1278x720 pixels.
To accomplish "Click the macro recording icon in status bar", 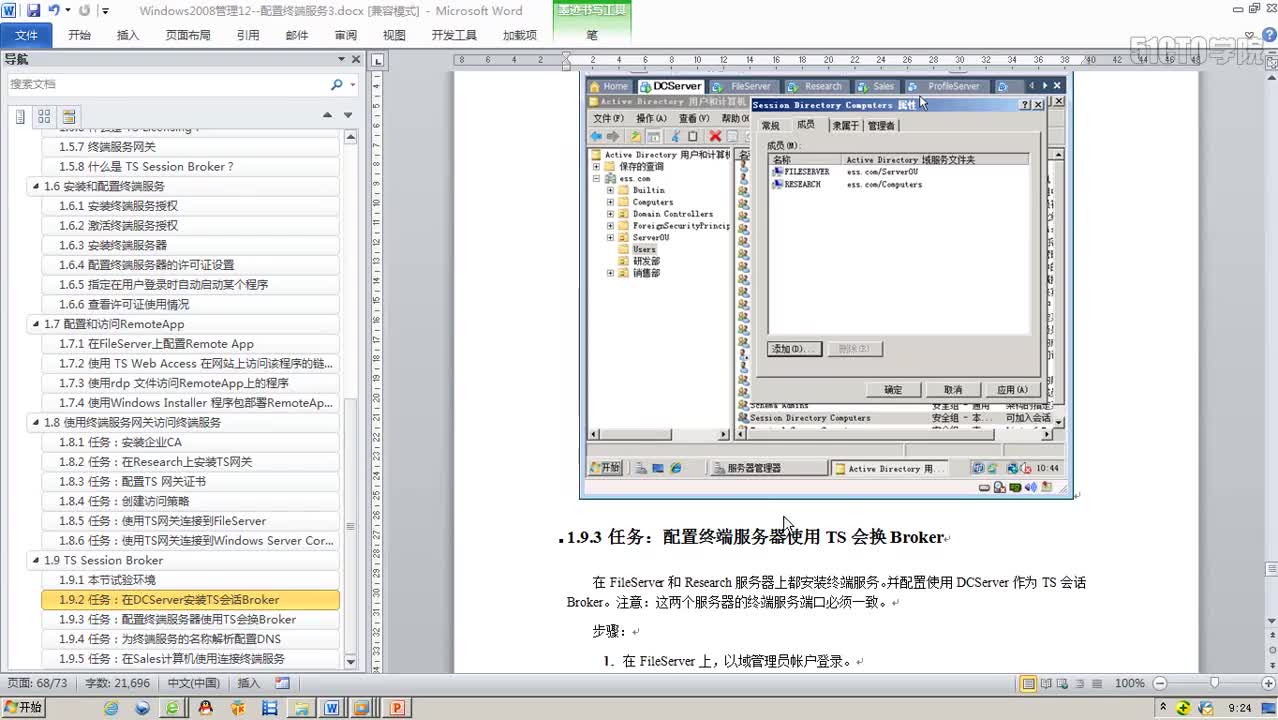I will (x=282, y=683).
